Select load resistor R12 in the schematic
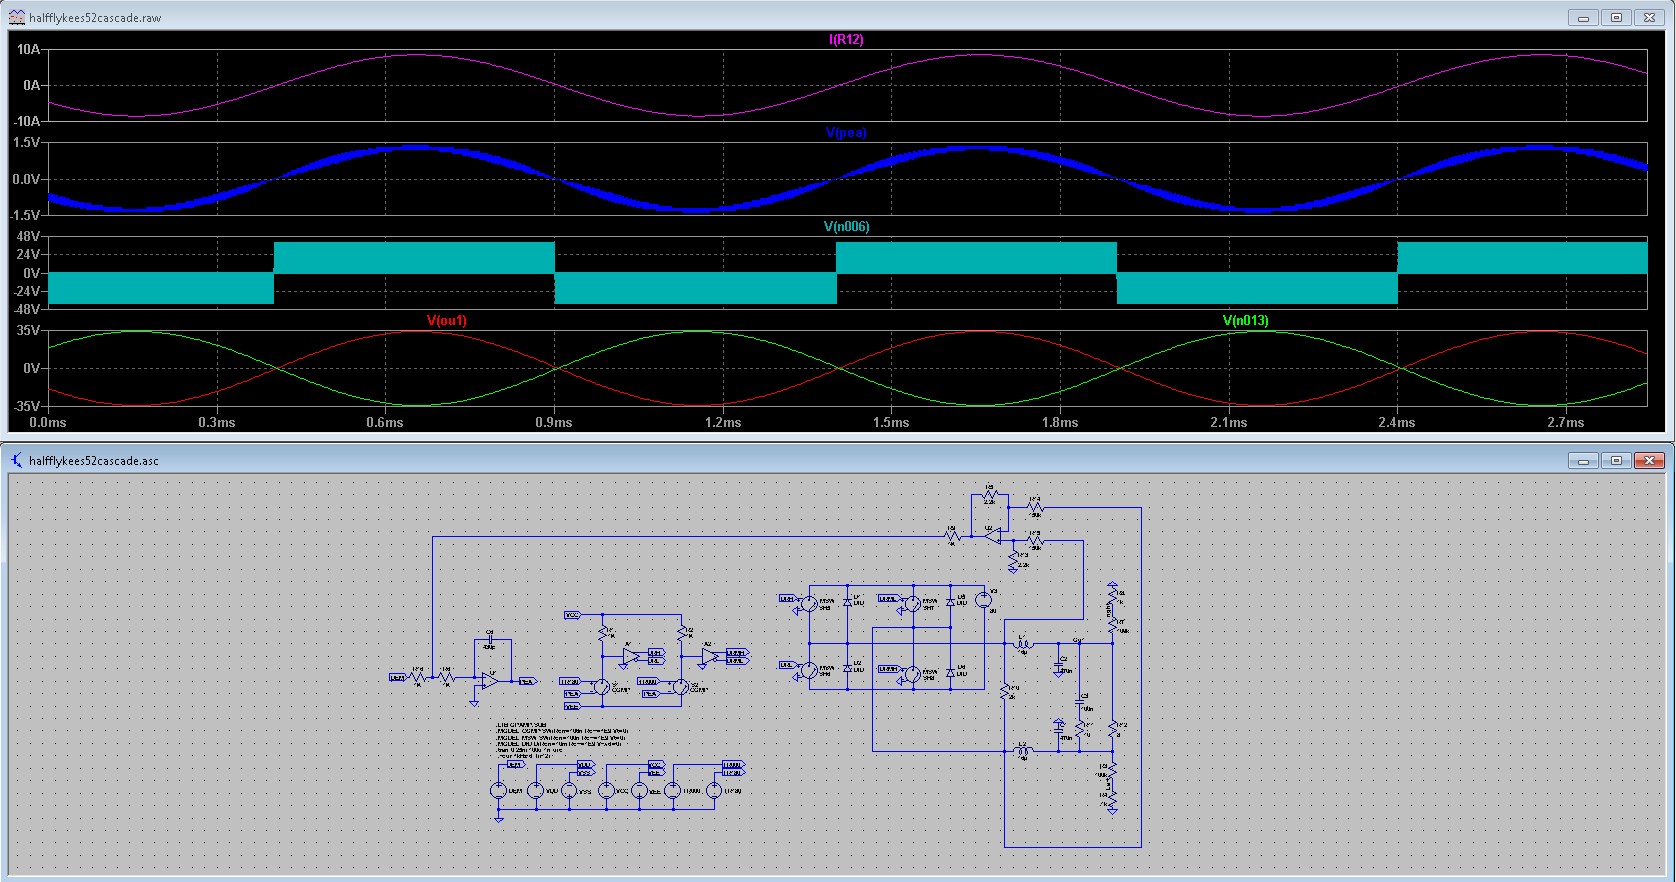 pyautogui.click(x=1113, y=729)
